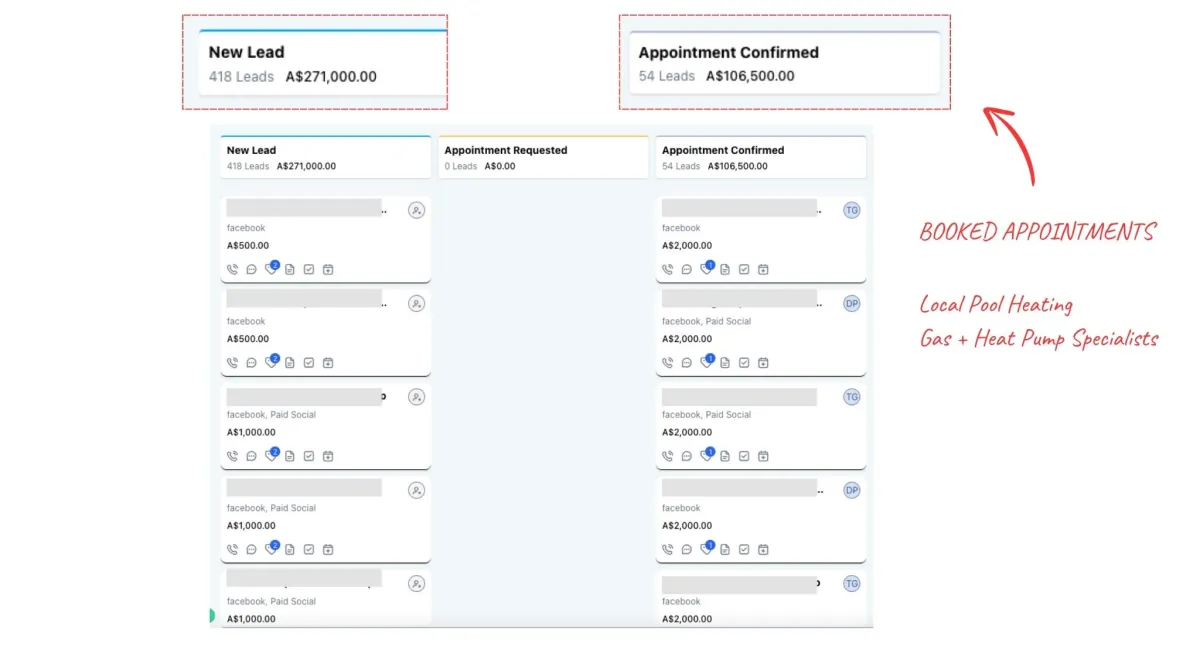Open the notes icon on the fourth New Lead card
Viewport: 1200px width, 657px height.
tap(290, 549)
